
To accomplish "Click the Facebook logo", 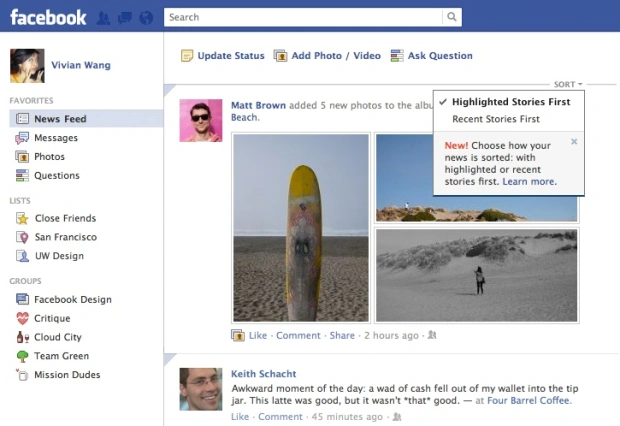I will click(x=48, y=17).
